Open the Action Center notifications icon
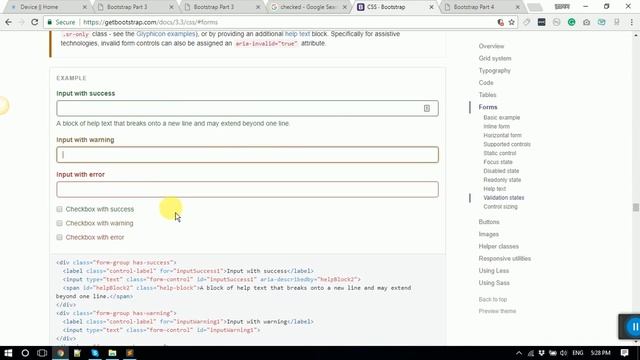 pyautogui.click(x=624, y=353)
